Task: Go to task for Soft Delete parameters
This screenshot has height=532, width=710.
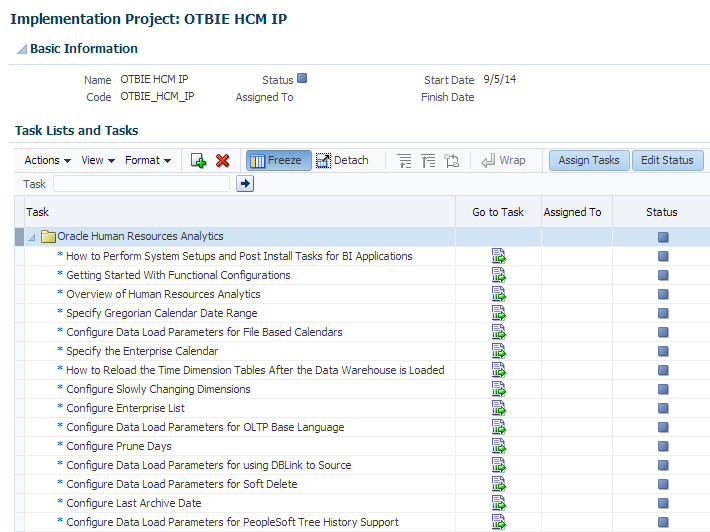Action: point(499,484)
